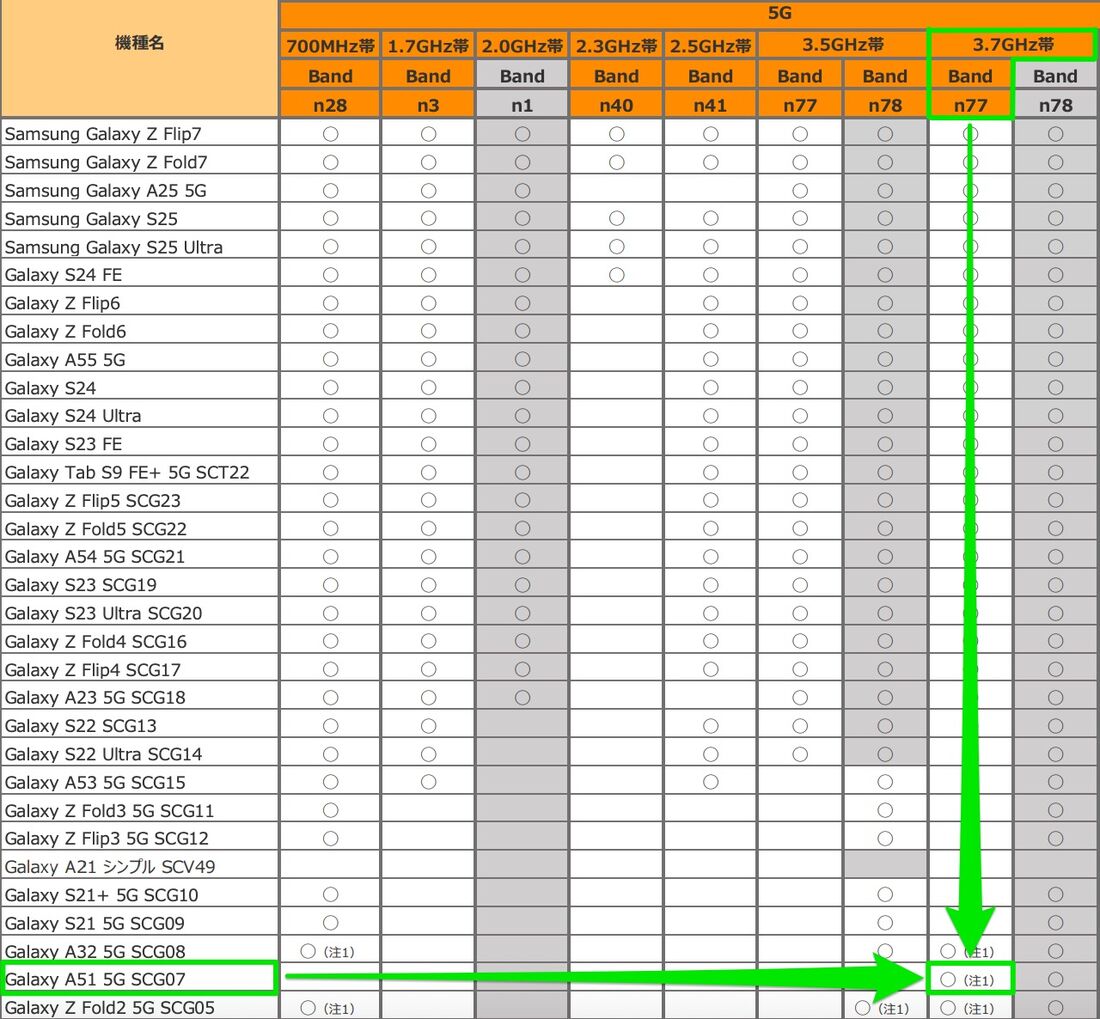Click the n3 band label

tap(428, 105)
